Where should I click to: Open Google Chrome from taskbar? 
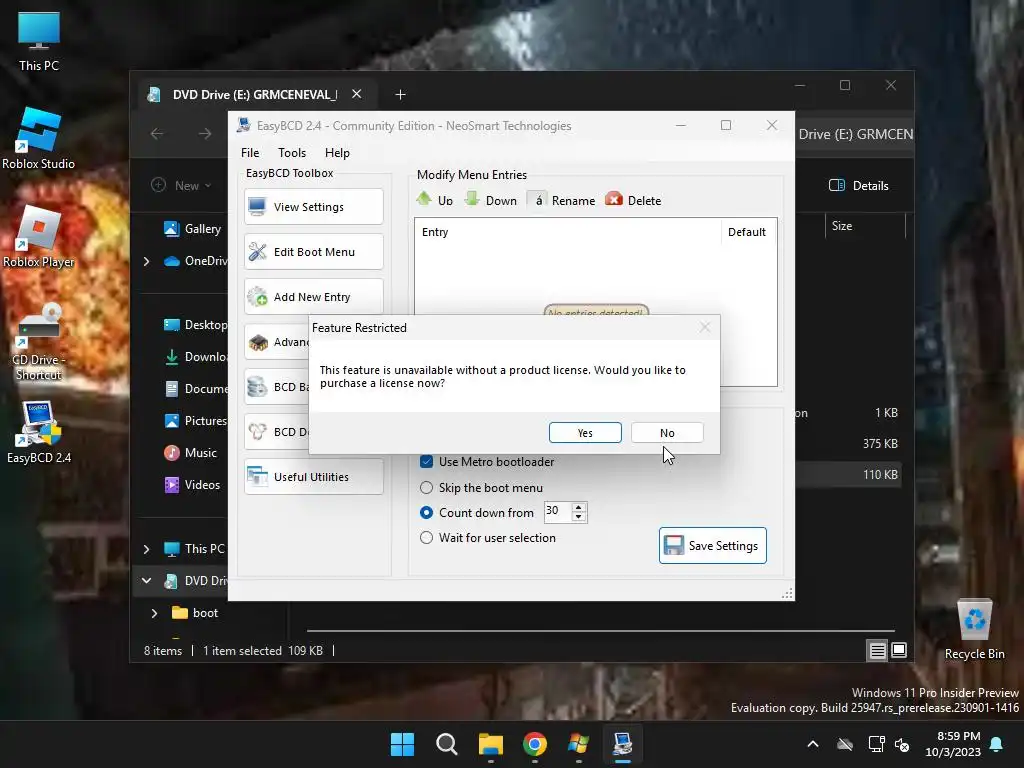(534, 744)
